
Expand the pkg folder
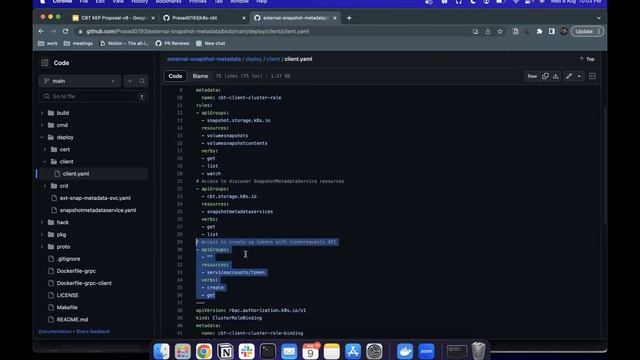(42, 235)
